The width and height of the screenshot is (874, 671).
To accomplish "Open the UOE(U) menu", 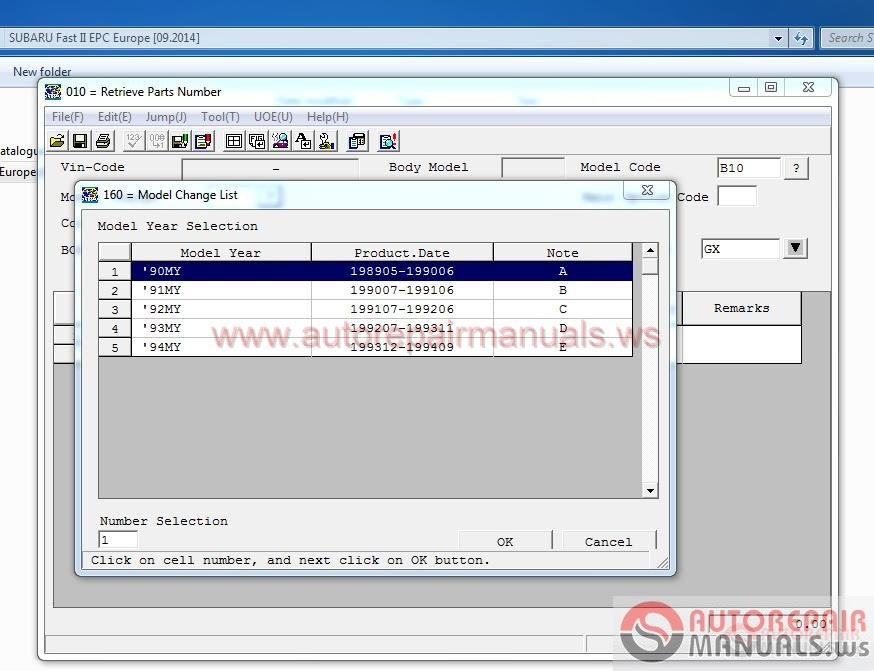I will point(273,116).
